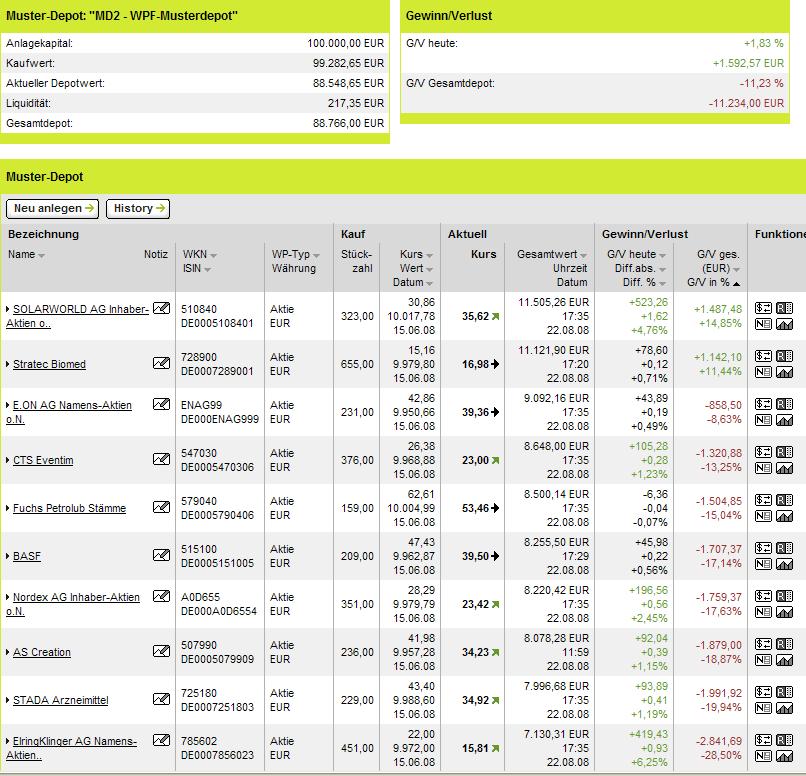
Task: Open the Fuchs Petrolub Stämme link
Action: point(69,508)
